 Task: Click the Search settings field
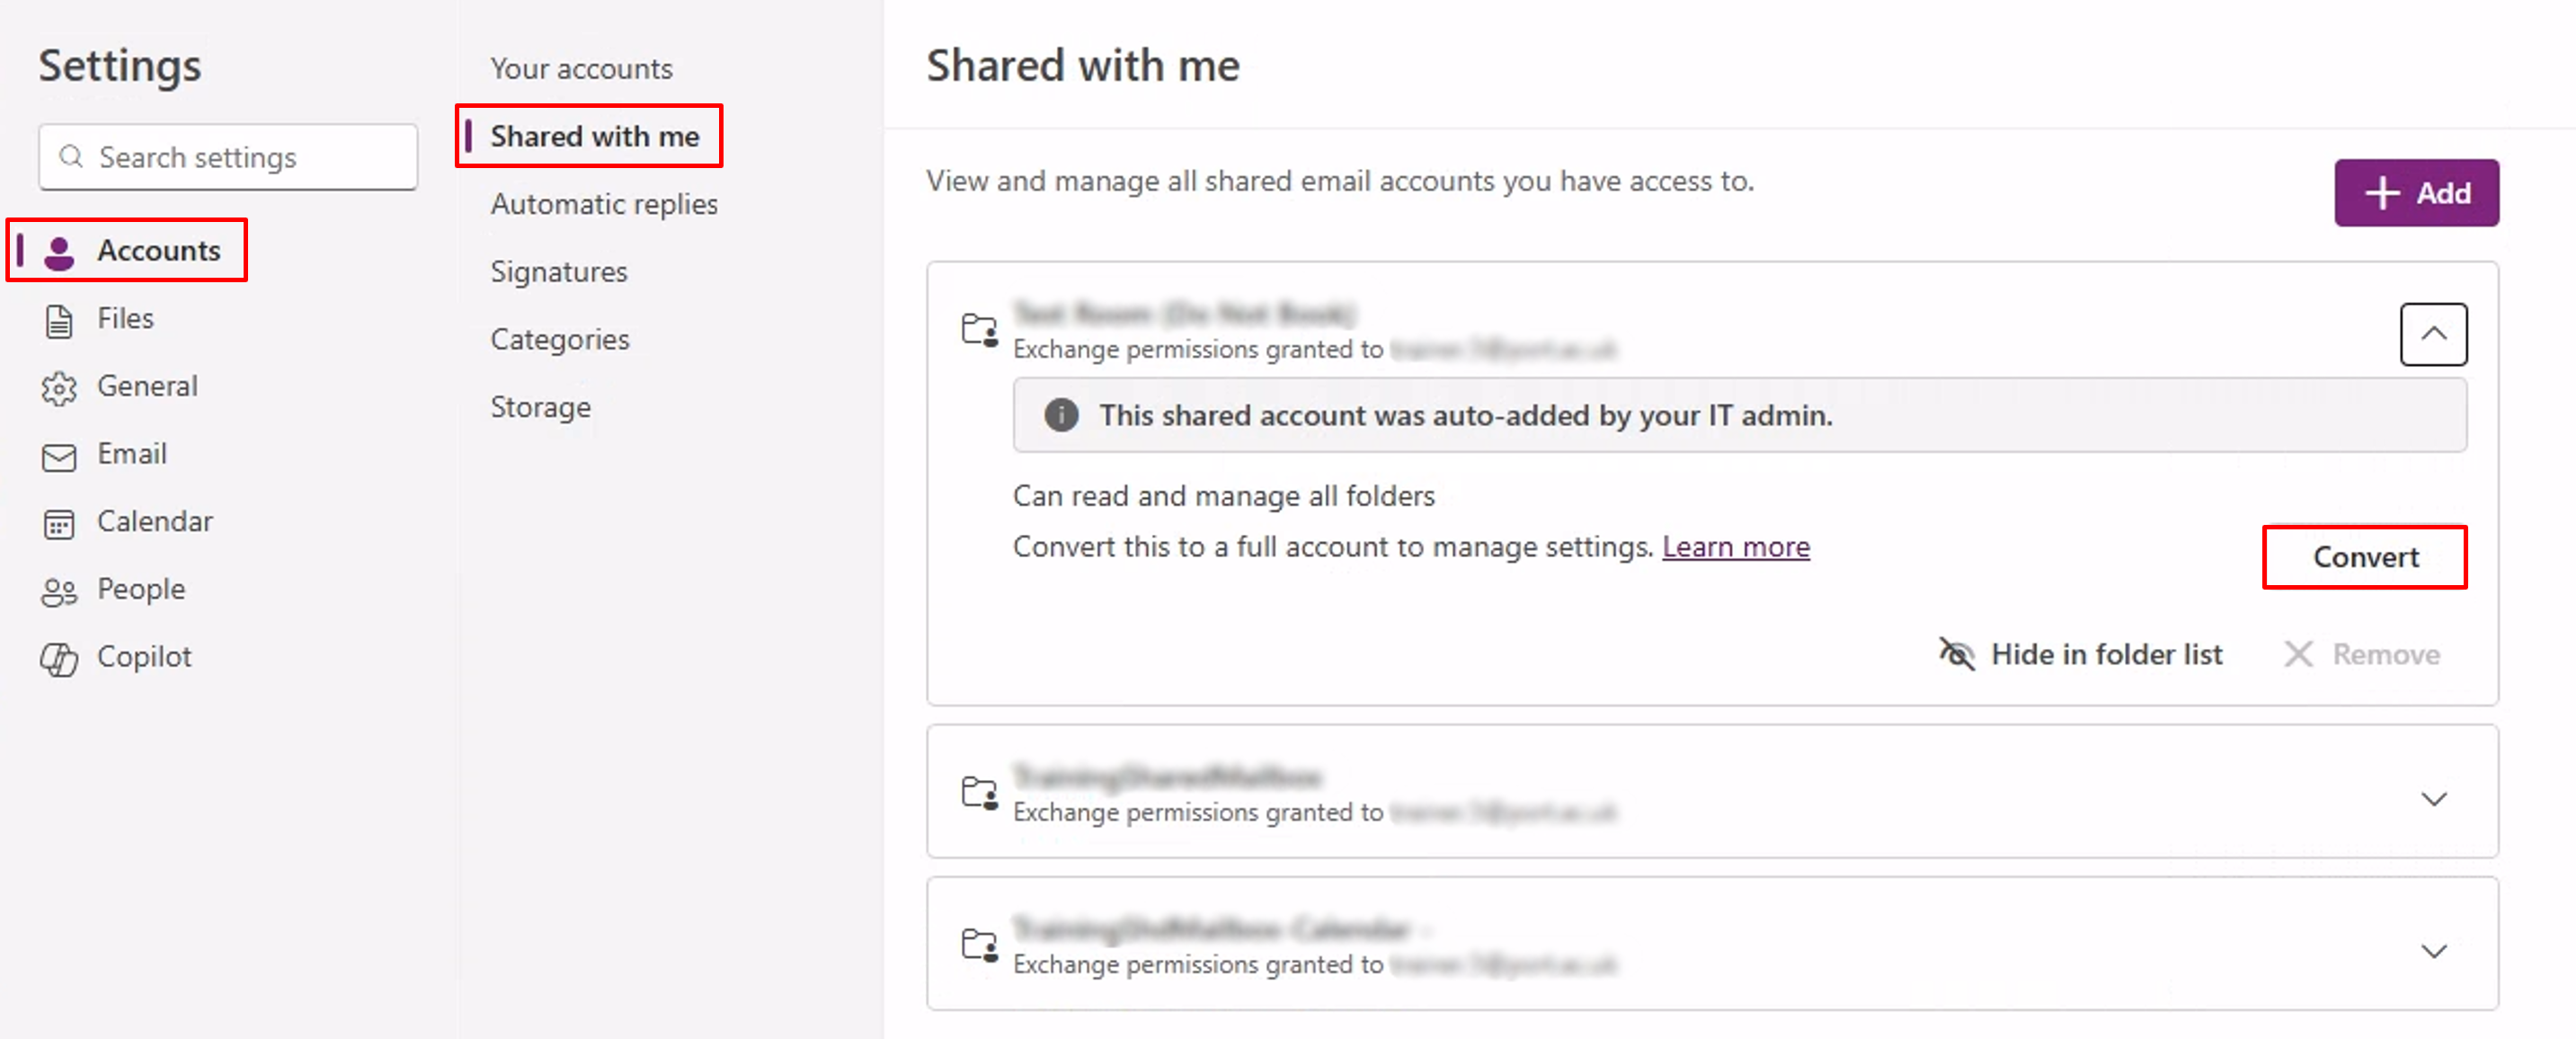point(227,156)
